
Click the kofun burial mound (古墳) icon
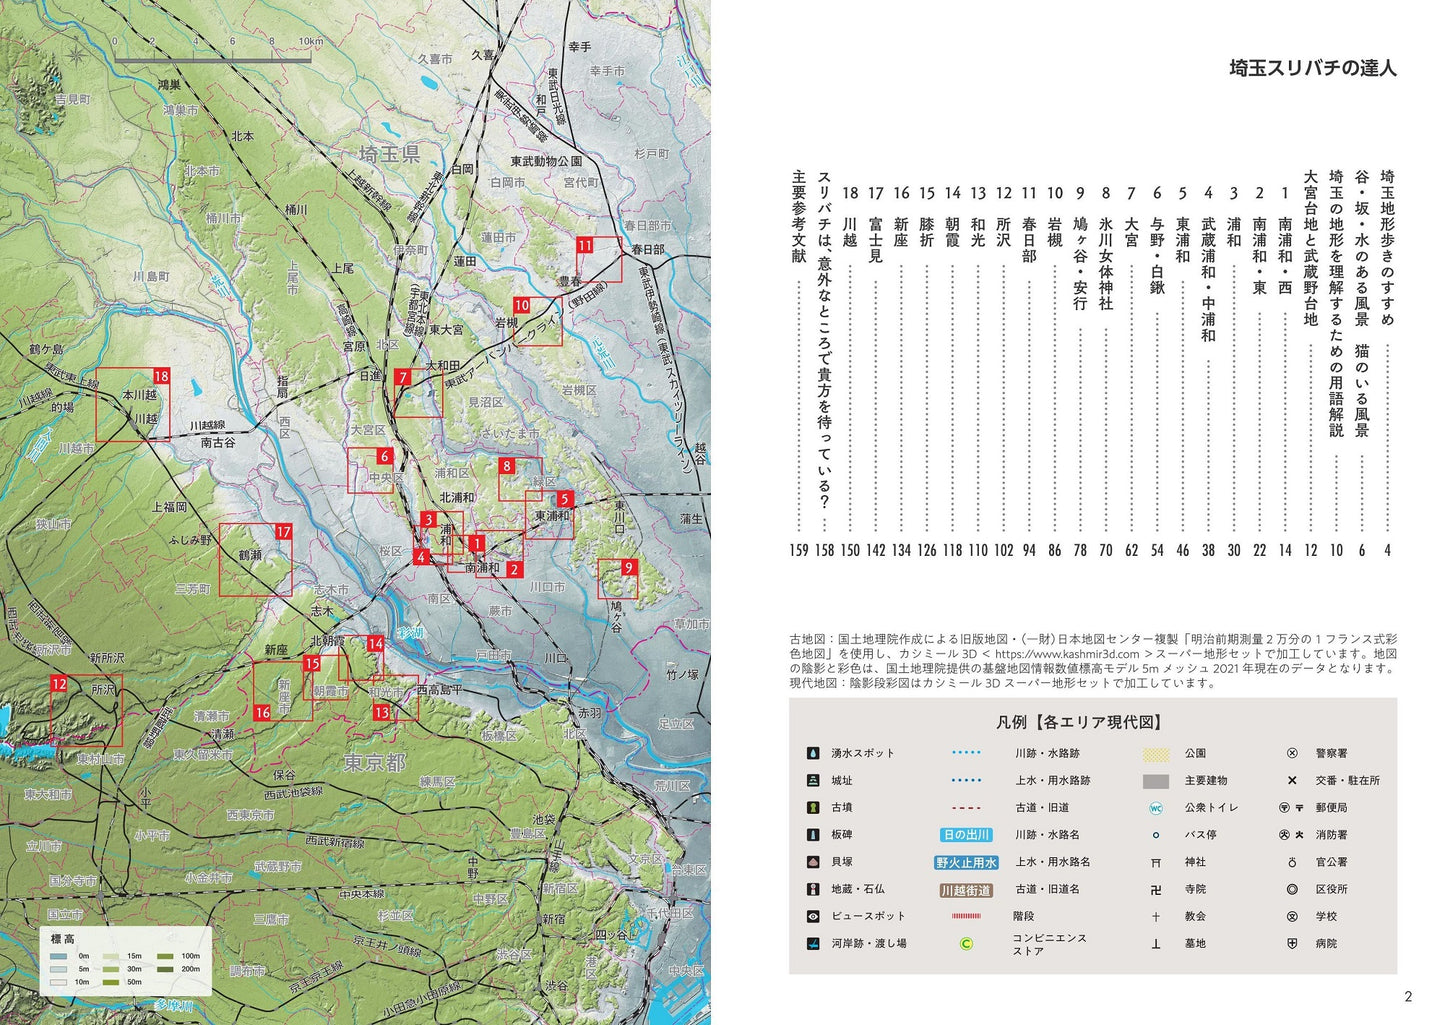point(813,807)
